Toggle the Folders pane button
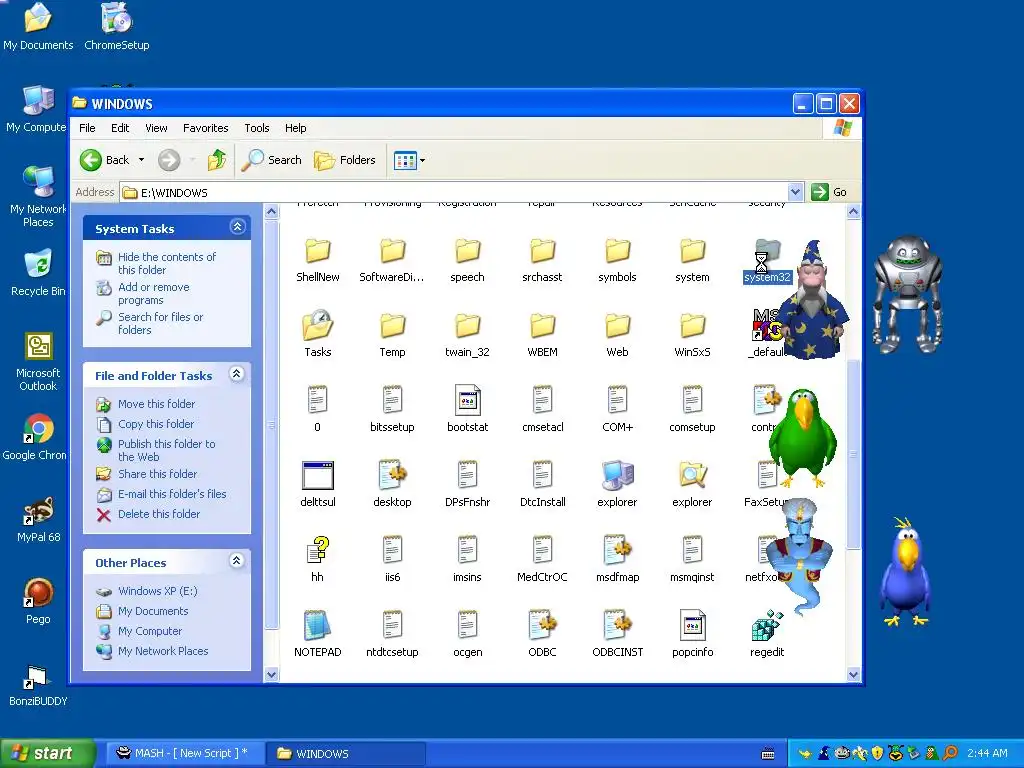1024x768 pixels. pos(345,160)
